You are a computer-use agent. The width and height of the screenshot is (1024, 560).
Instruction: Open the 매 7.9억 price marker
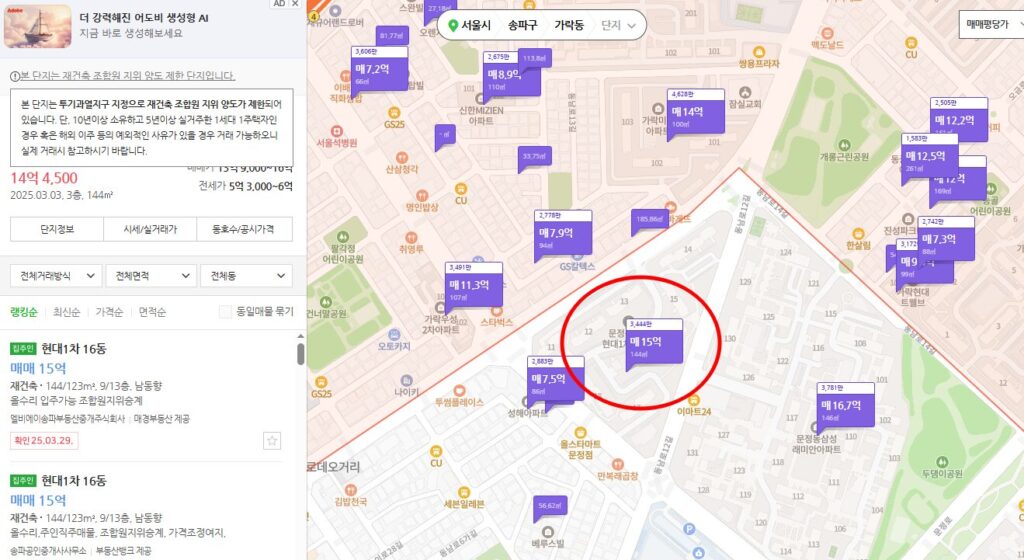point(563,233)
